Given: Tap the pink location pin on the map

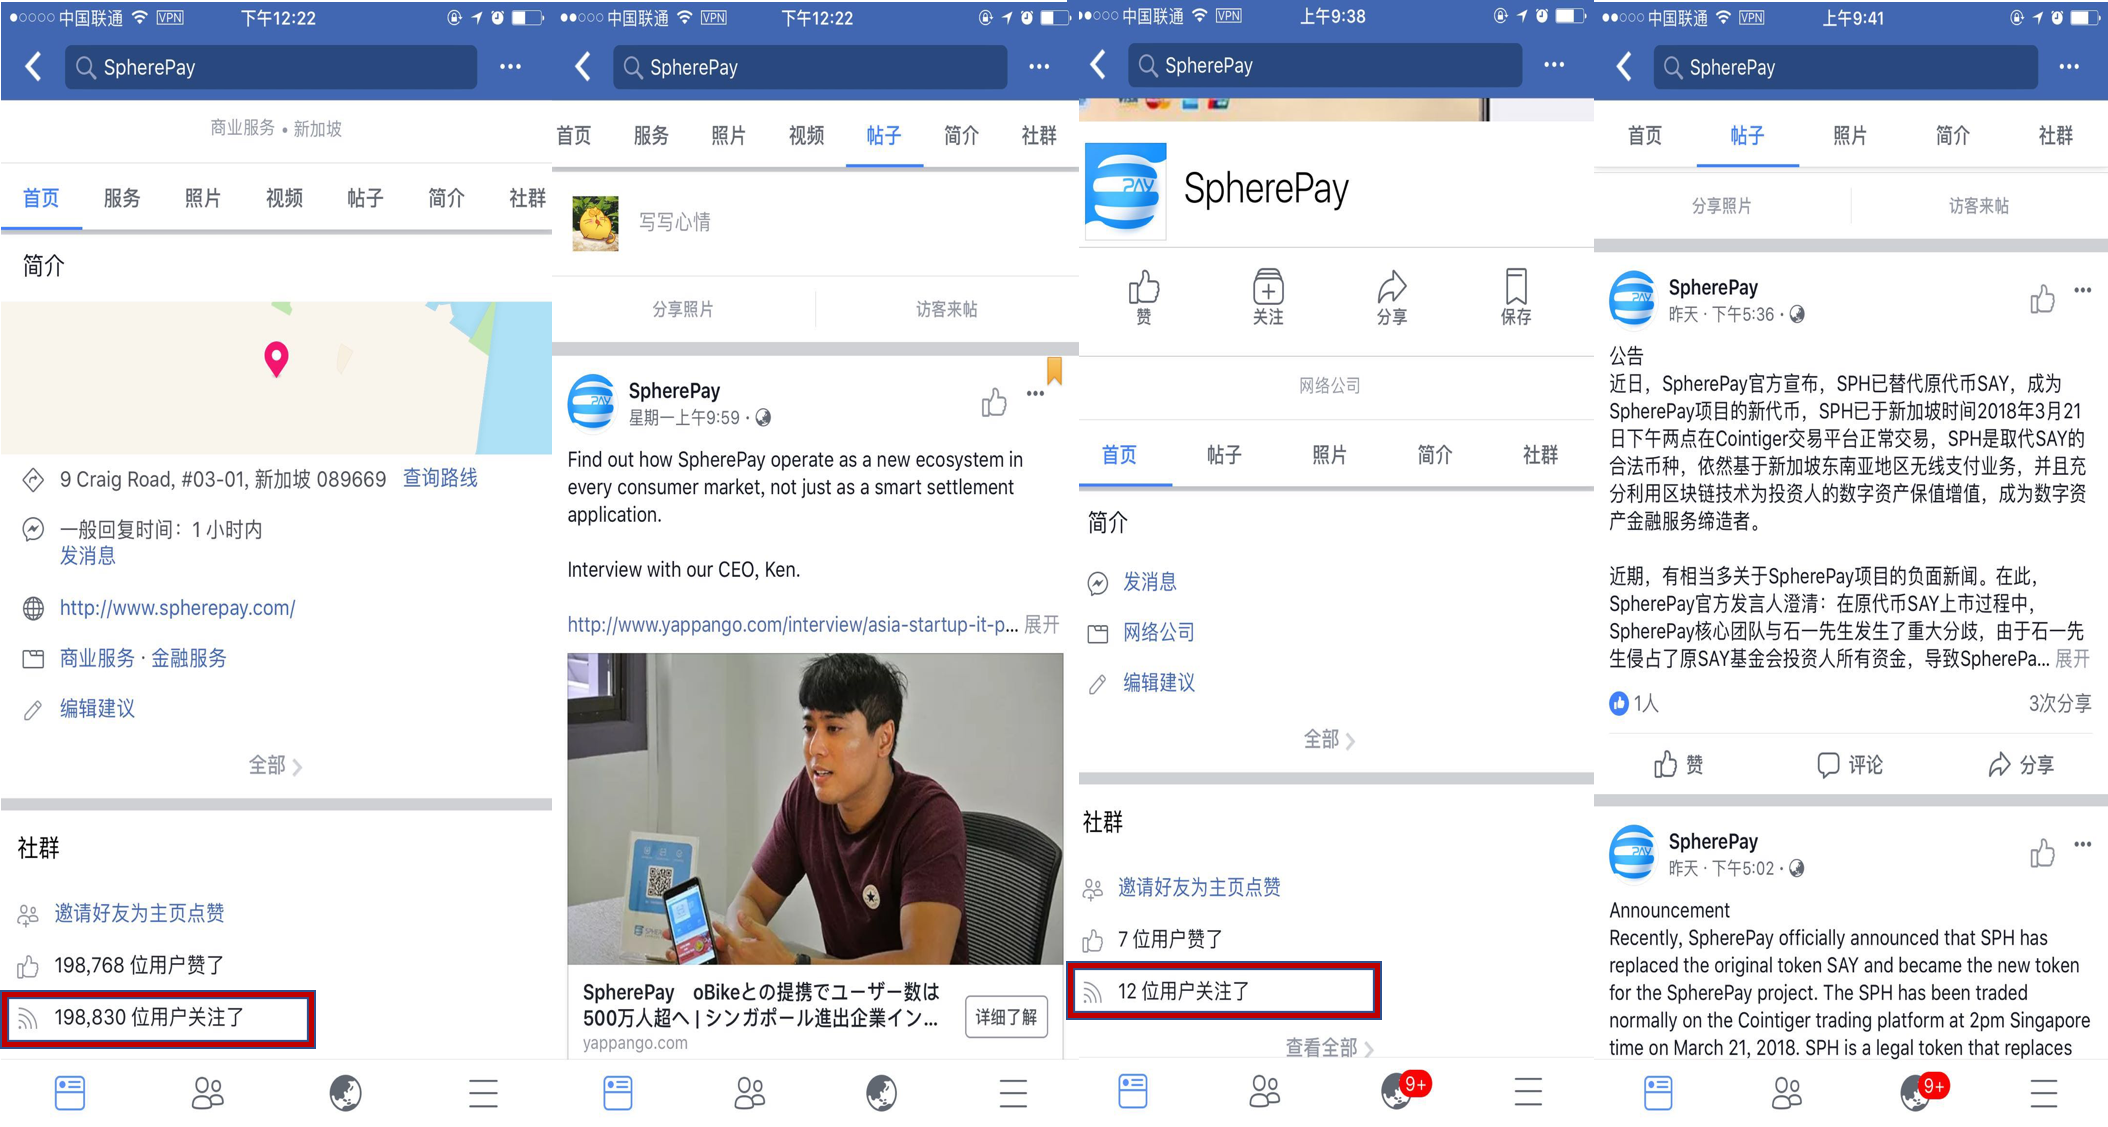Looking at the screenshot, I should click(x=276, y=358).
